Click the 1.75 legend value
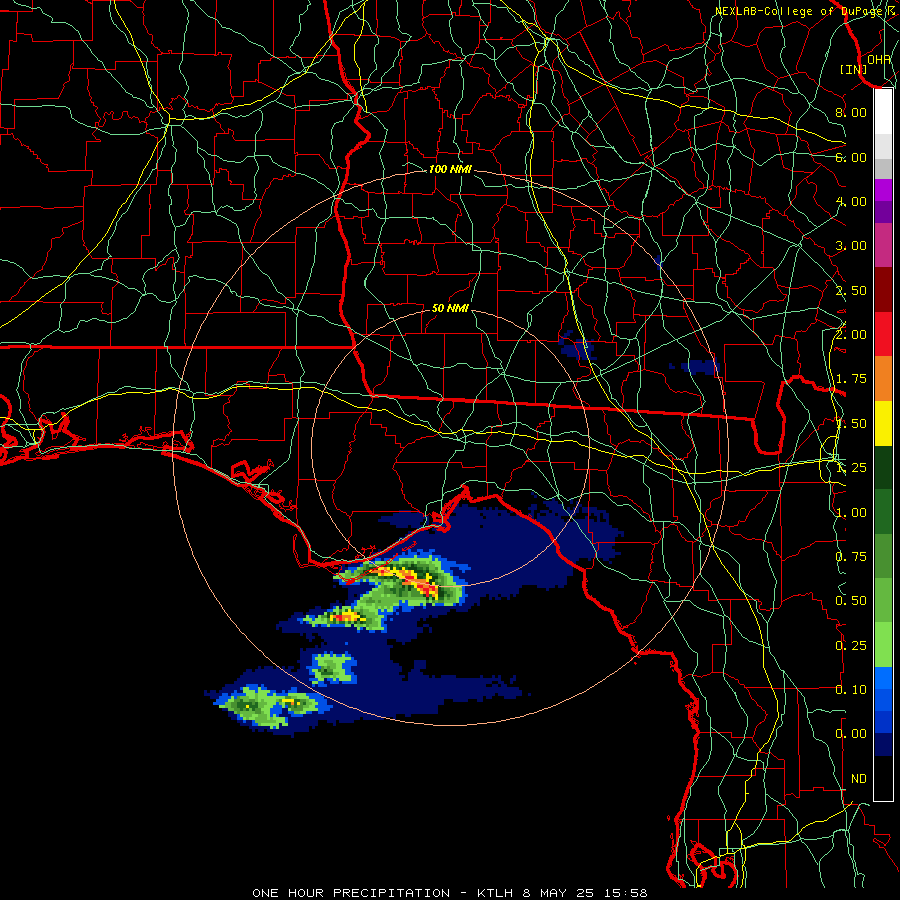 tap(851, 379)
